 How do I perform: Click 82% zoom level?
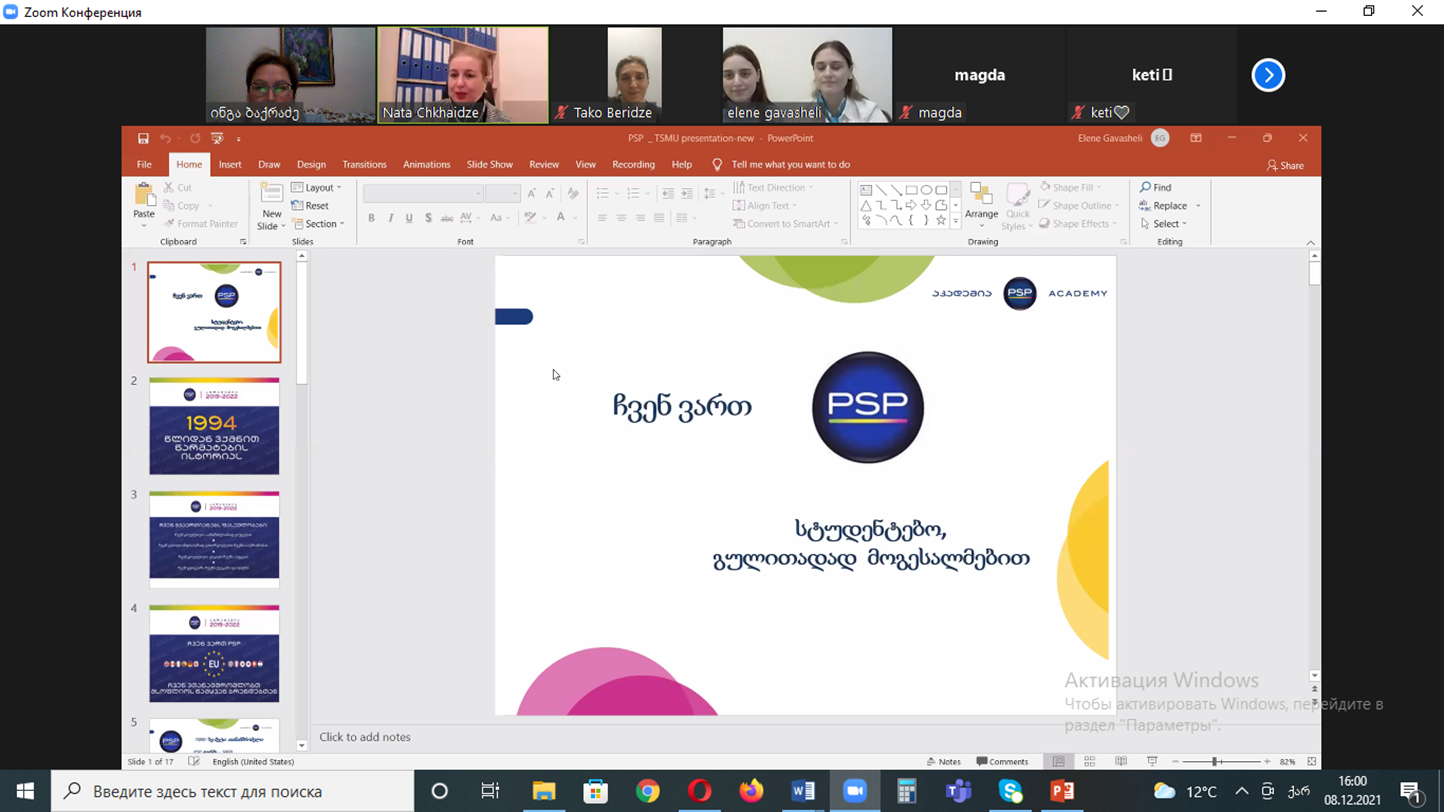[x=1287, y=762]
